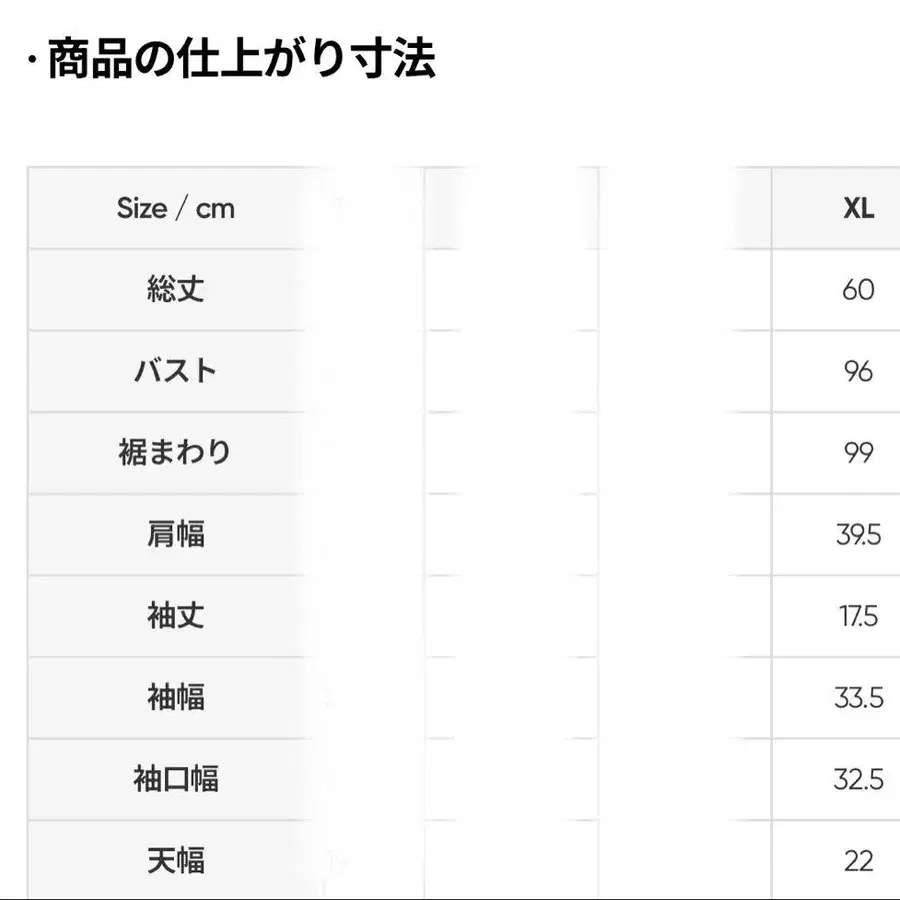
Task: Click the 袖幅 row label
Action: (176, 697)
